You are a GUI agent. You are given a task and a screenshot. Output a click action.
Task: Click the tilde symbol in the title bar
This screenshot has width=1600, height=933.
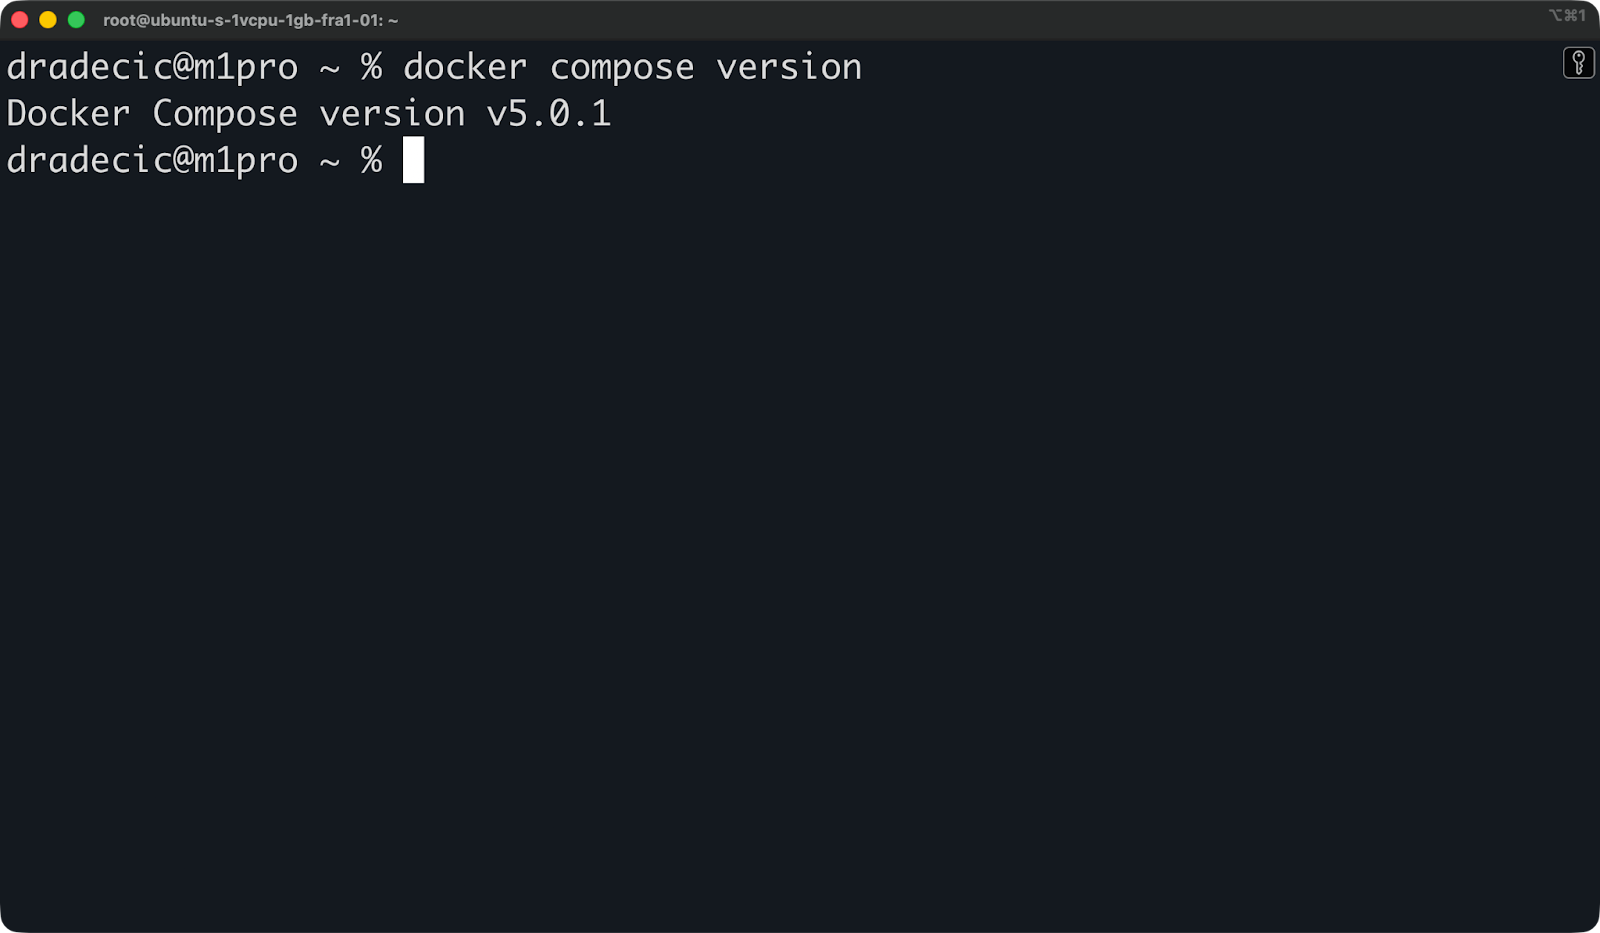(394, 19)
